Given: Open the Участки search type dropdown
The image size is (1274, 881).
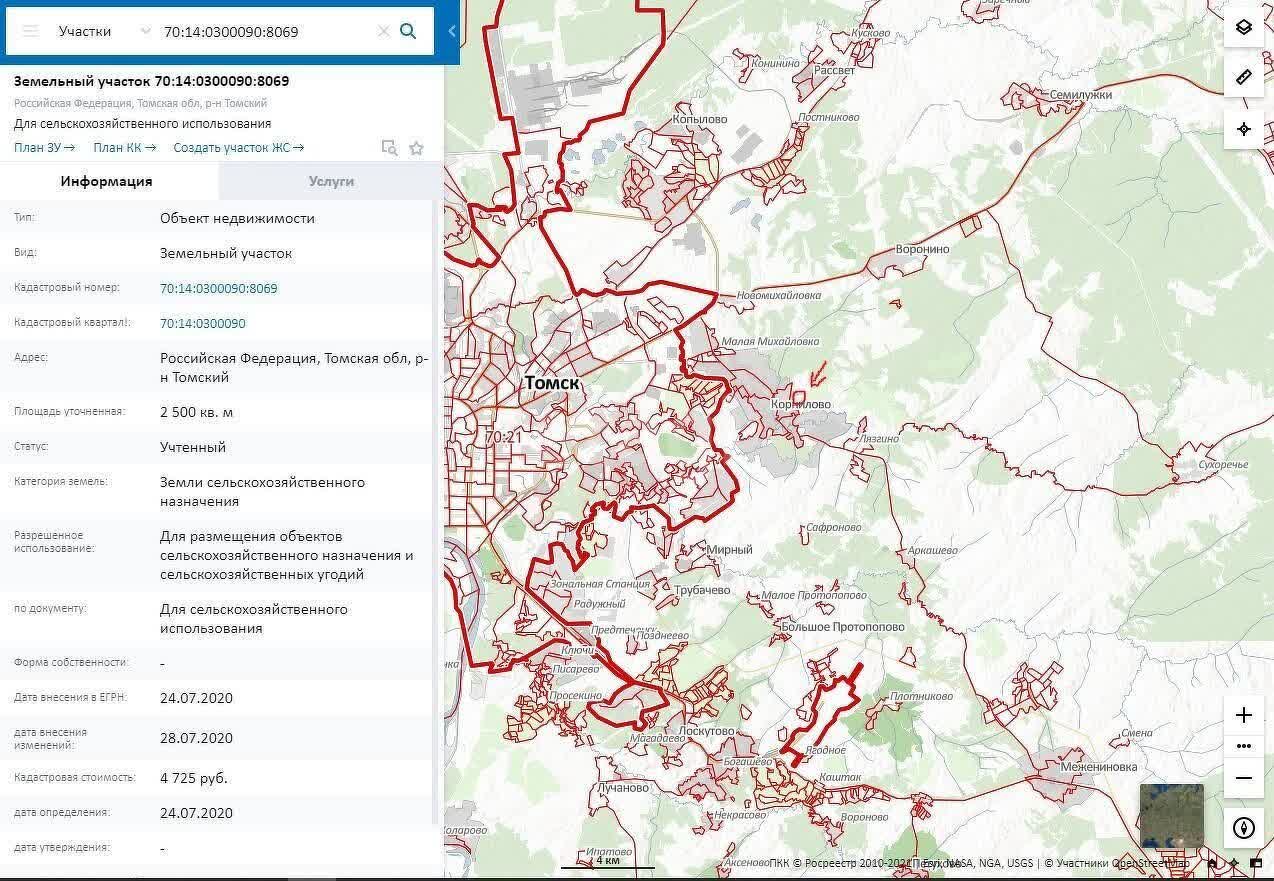Looking at the screenshot, I should tap(85, 31).
